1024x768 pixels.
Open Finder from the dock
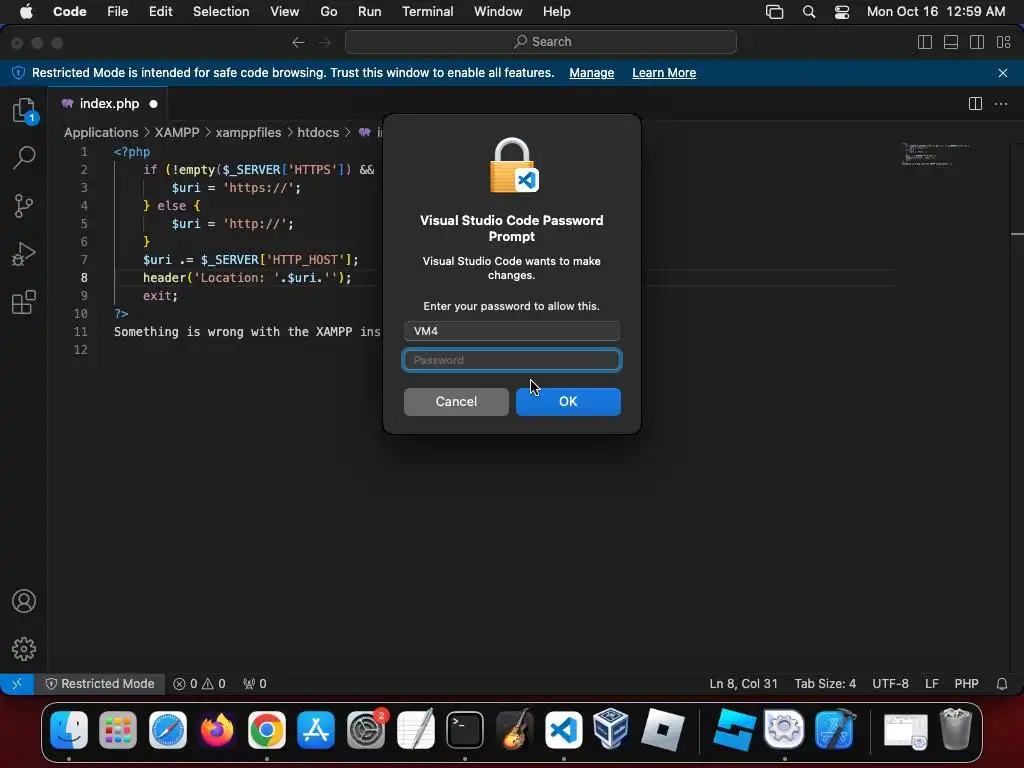coord(69,729)
